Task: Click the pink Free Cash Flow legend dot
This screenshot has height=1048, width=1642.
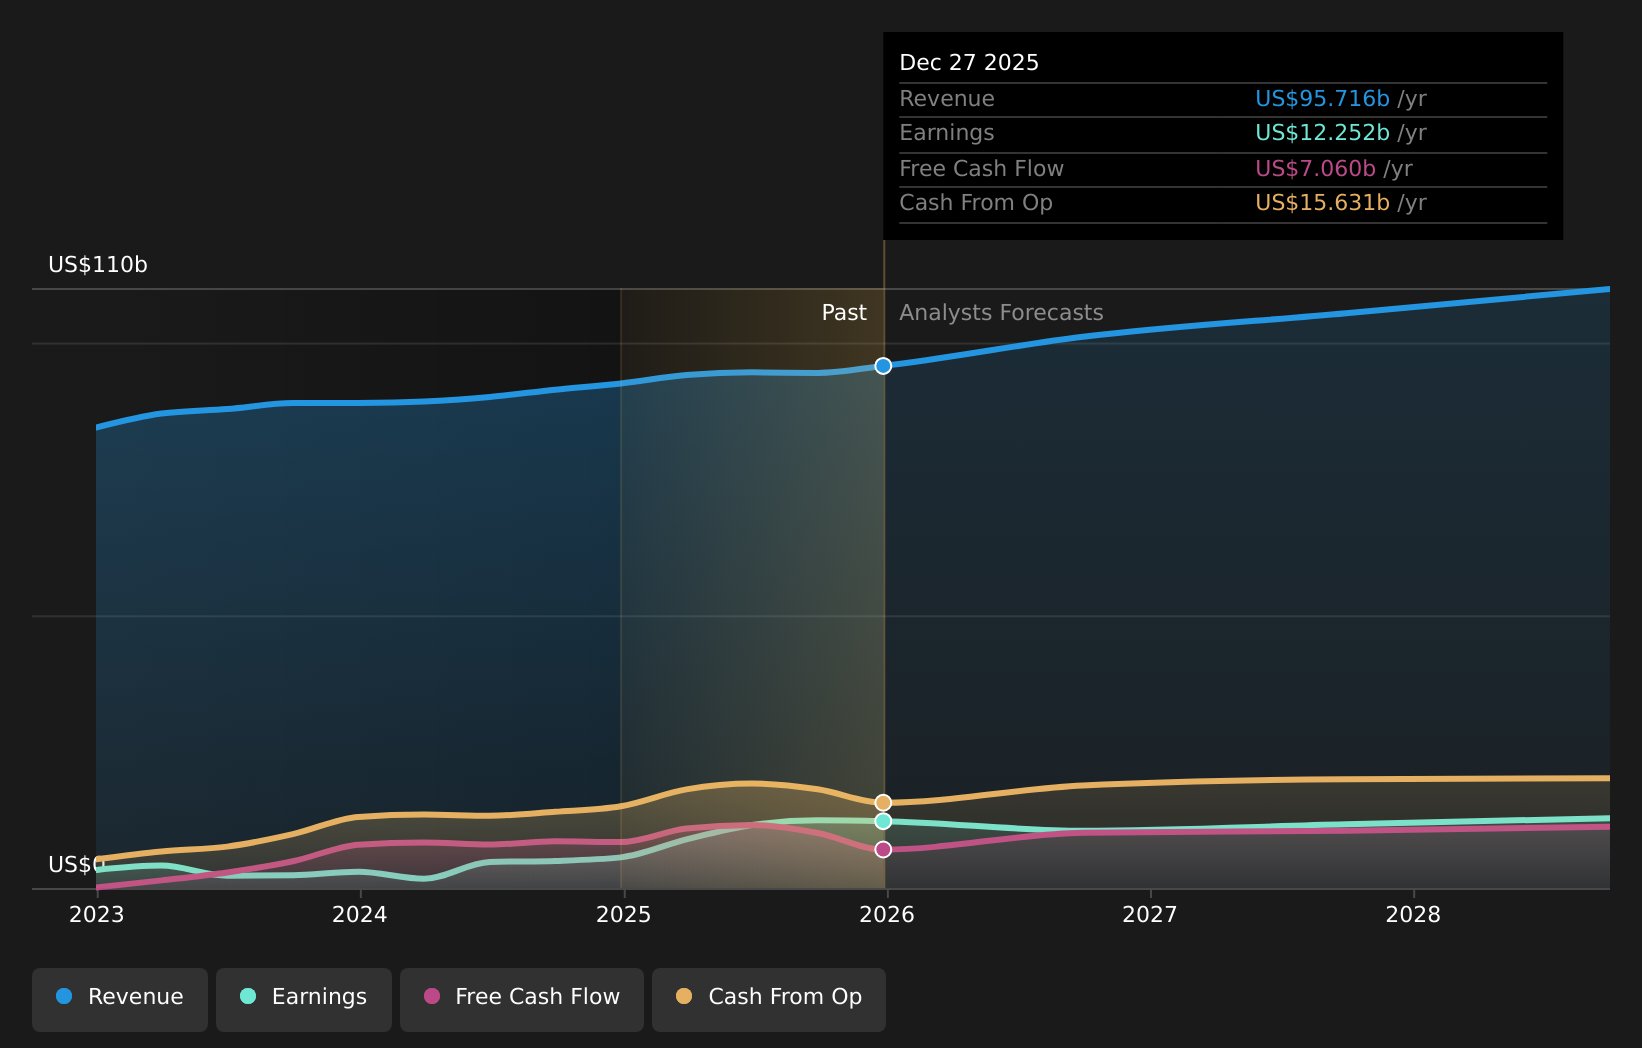Action: click(x=430, y=996)
